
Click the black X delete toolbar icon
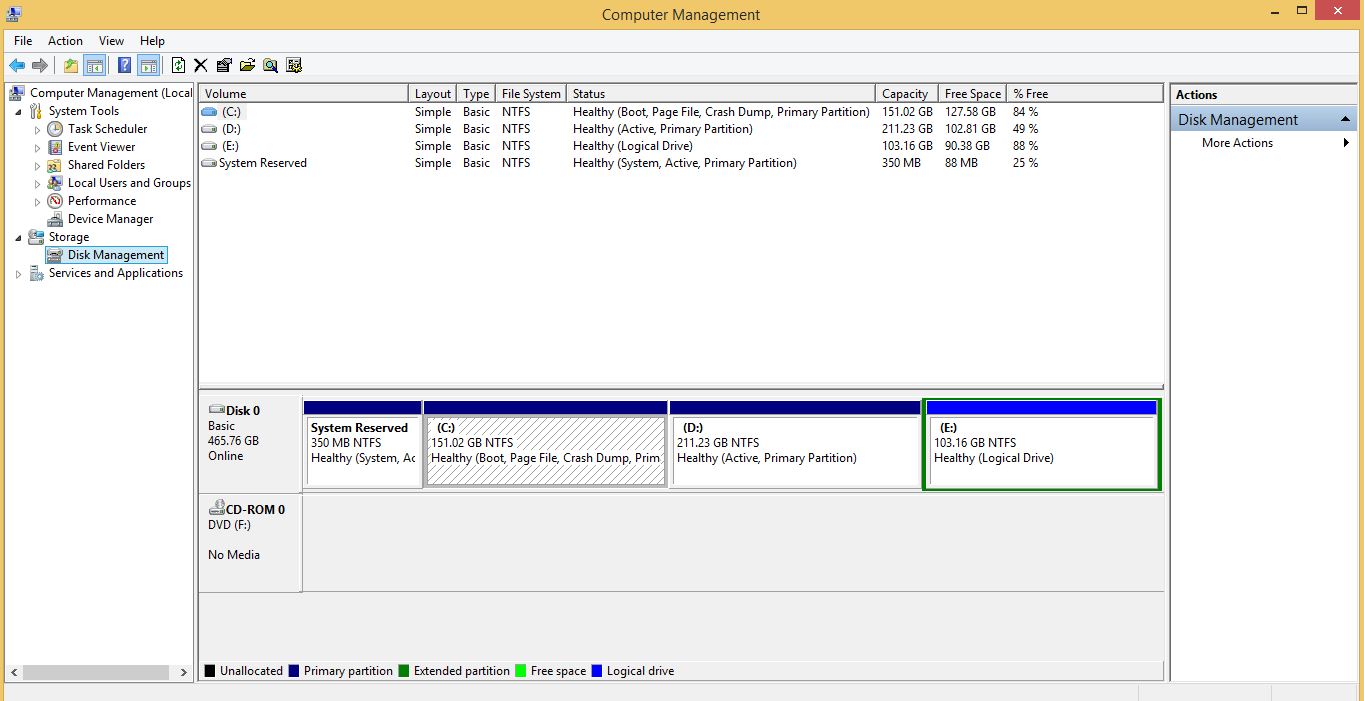[201, 66]
